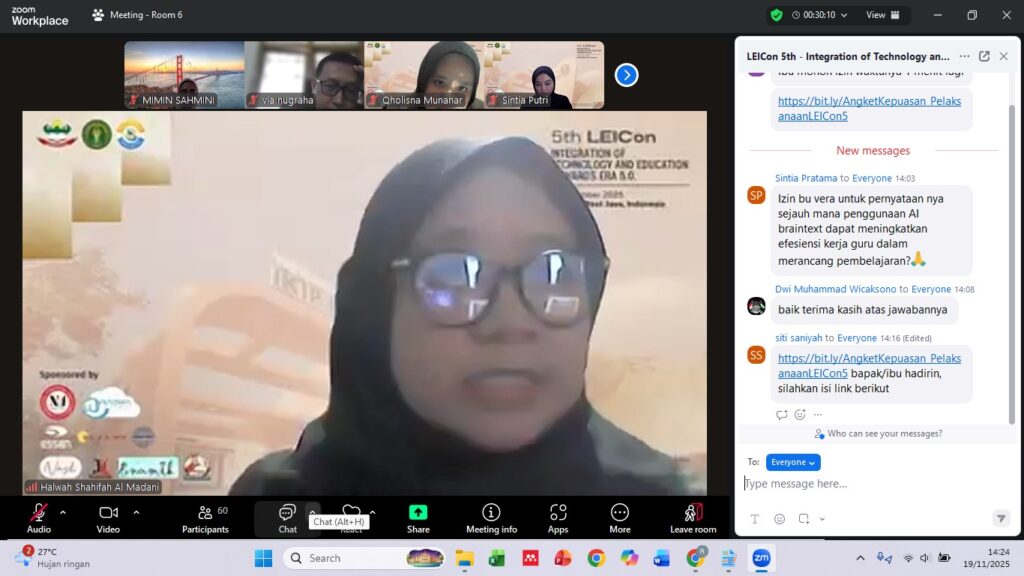Click the Share screen icon

(x=418, y=517)
